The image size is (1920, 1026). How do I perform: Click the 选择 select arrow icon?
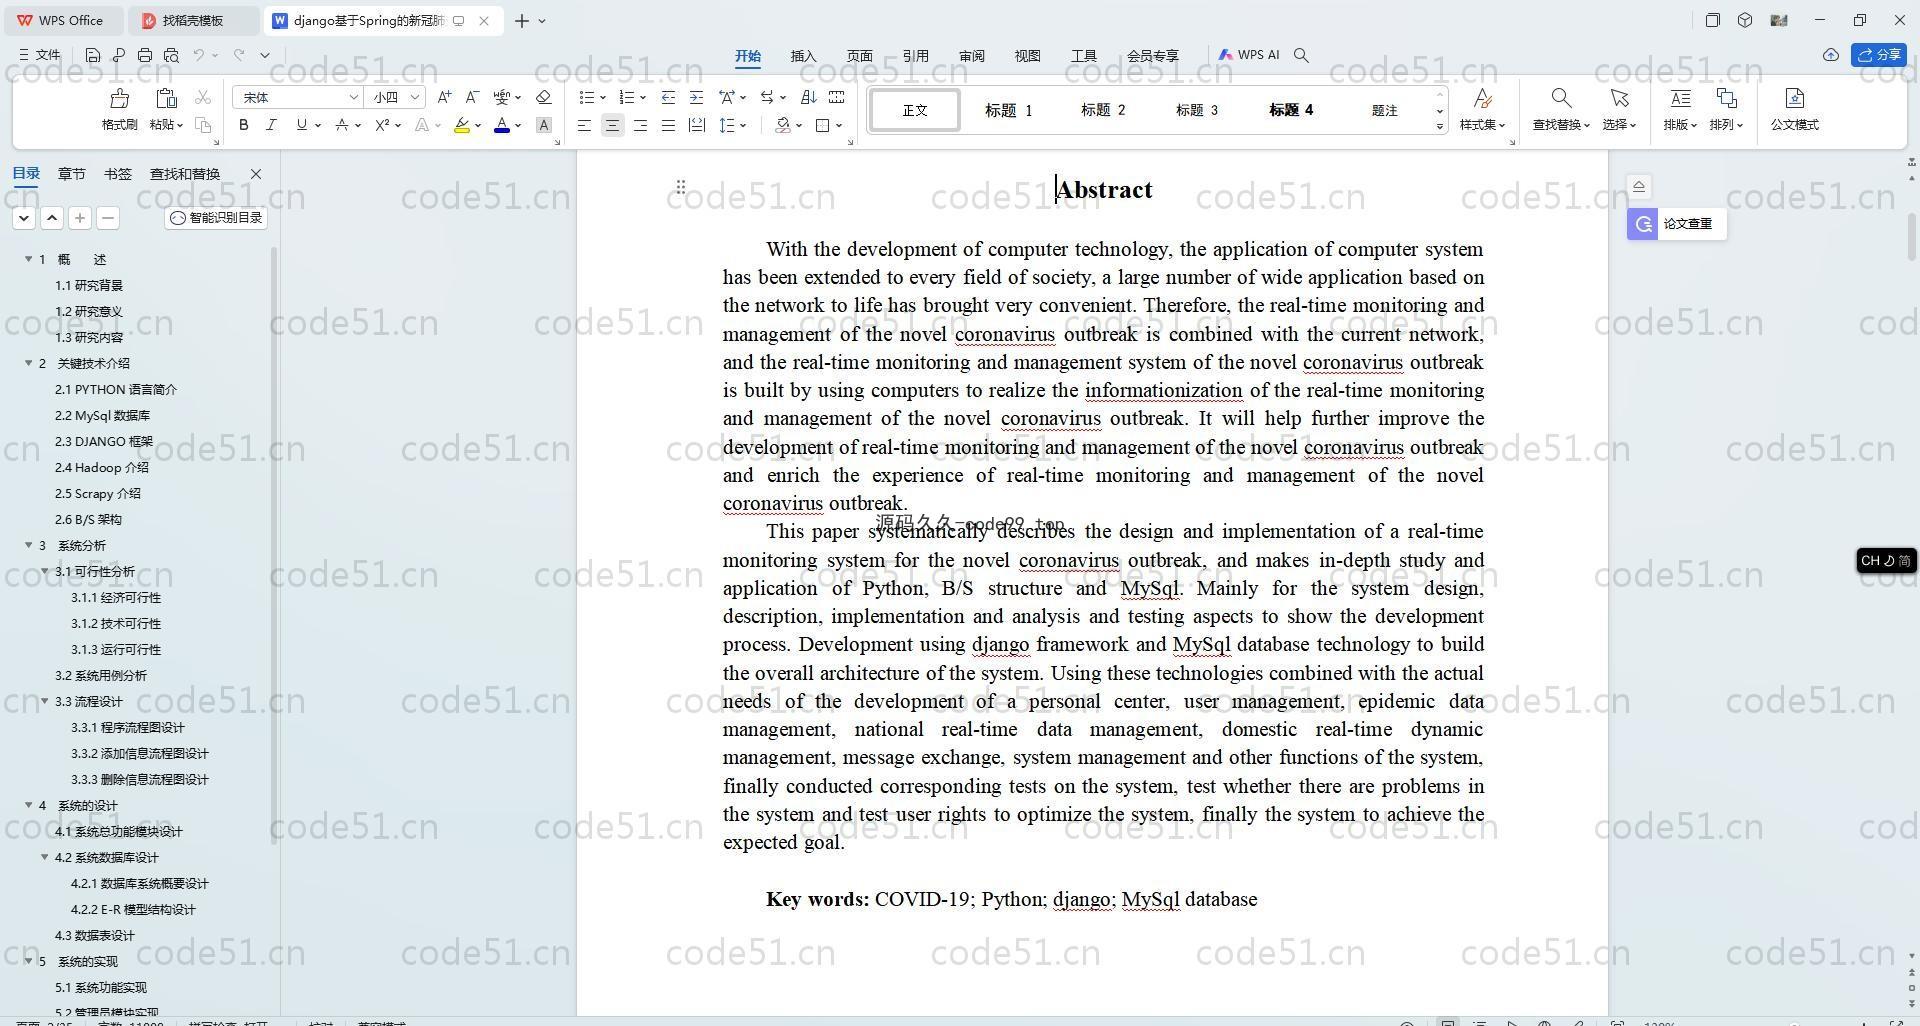[1619, 98]
